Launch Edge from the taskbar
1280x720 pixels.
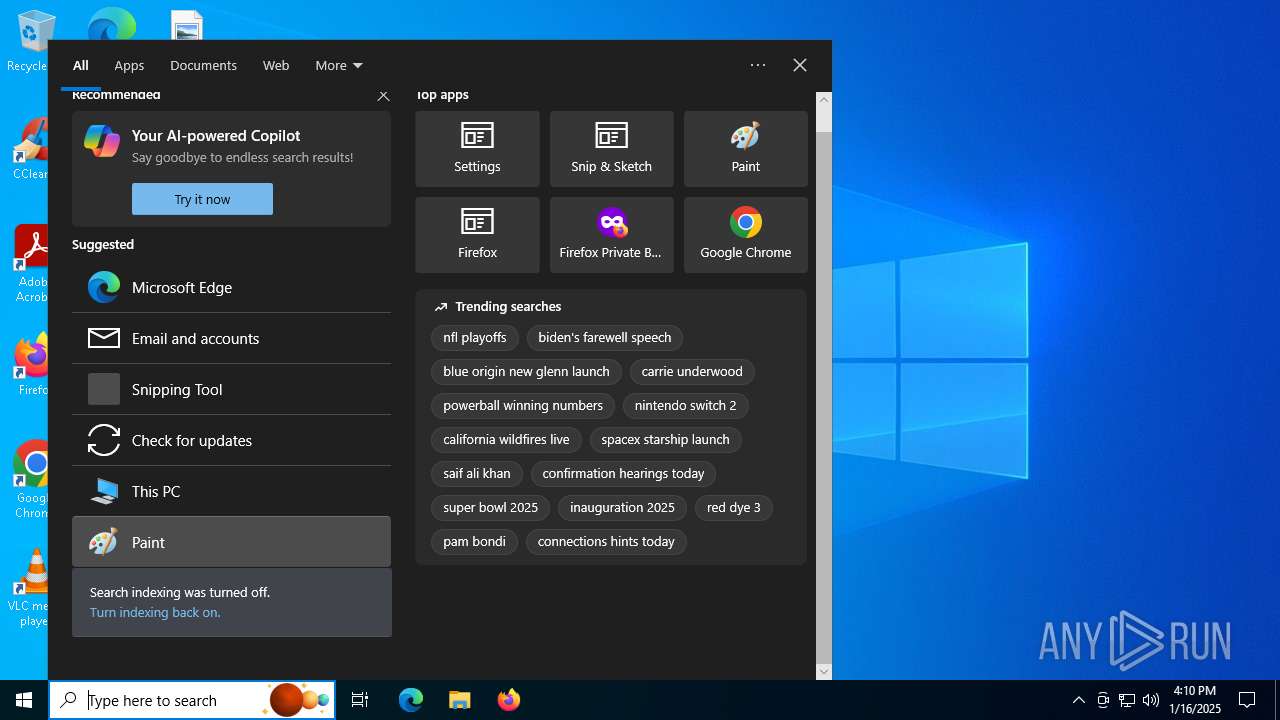coord(411,700)
